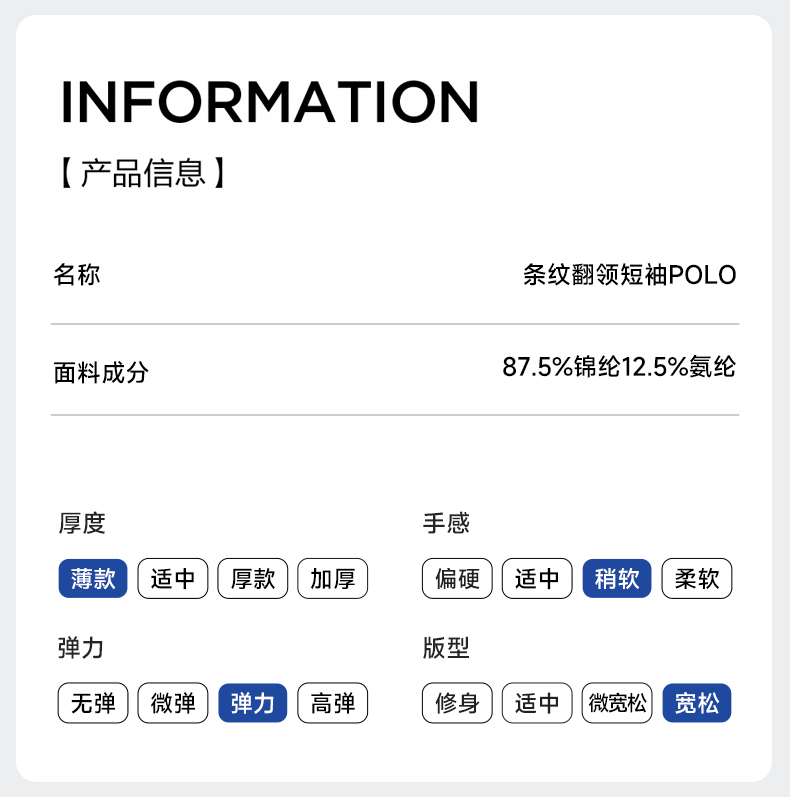The height and width of the screenshot is (797, 790).
Task: Click the product name 条纹翻领短袖POLO
Action: (x=630, y=275)
